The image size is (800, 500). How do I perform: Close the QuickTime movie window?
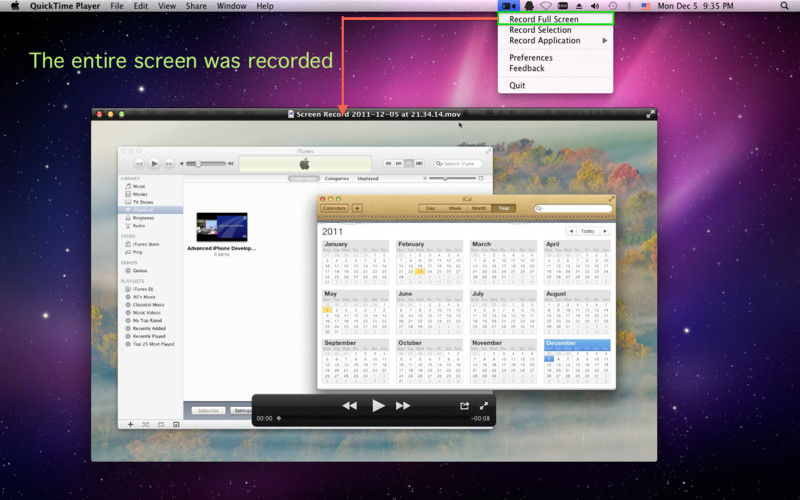(x=99, y=114)
